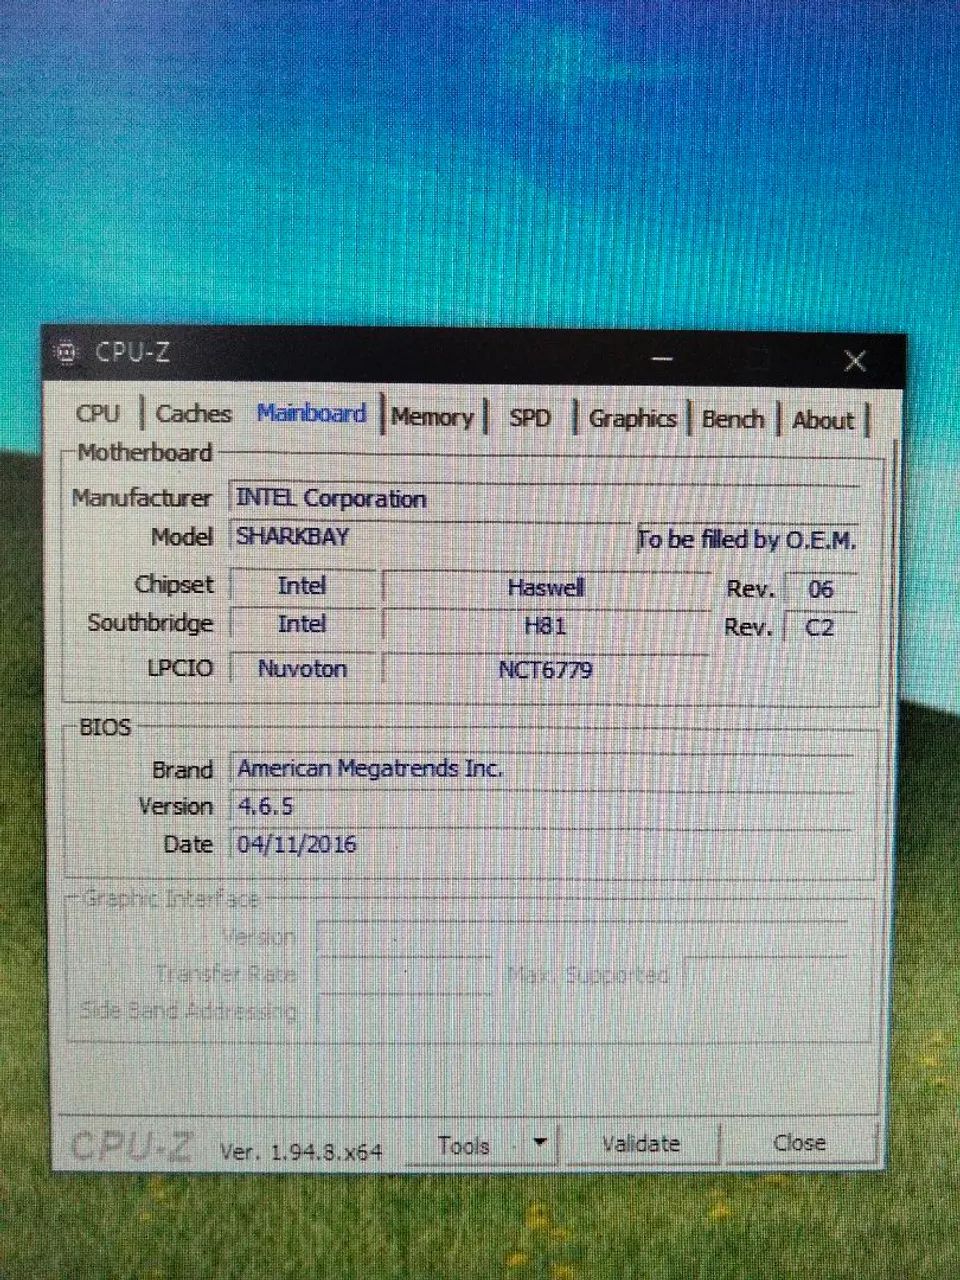Open the Bench tab
The image size is (960, 1280).
tap(733, 419)
